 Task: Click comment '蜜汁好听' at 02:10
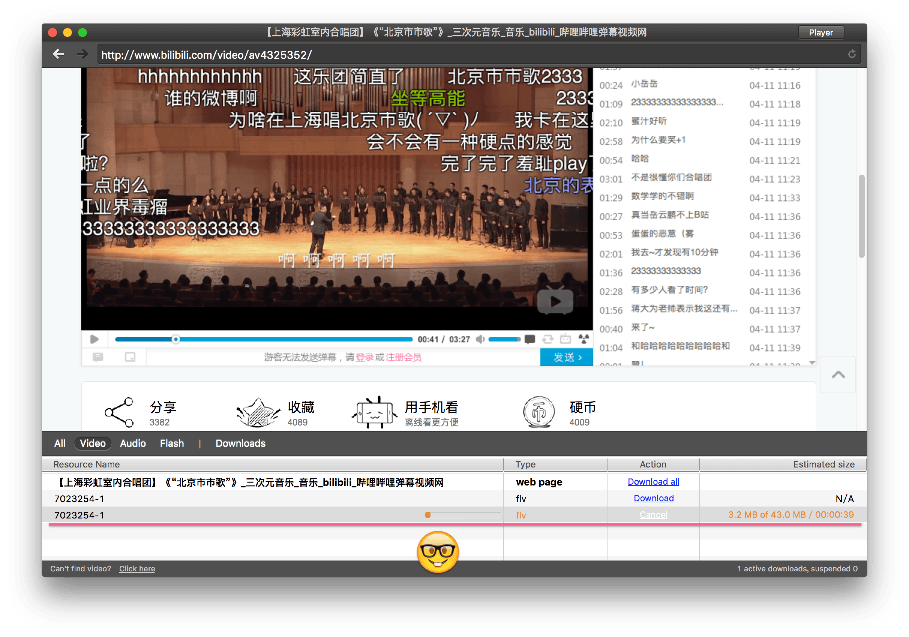[x=649, y=121]
